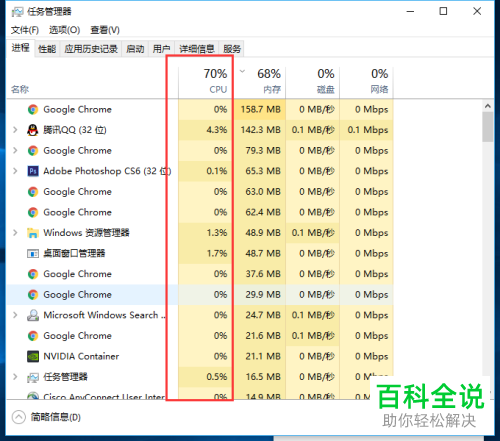Click the Chrome icon on the 79.3 MB row
The width and height of the screenshot is (500, 441).
tap(33, 151)
